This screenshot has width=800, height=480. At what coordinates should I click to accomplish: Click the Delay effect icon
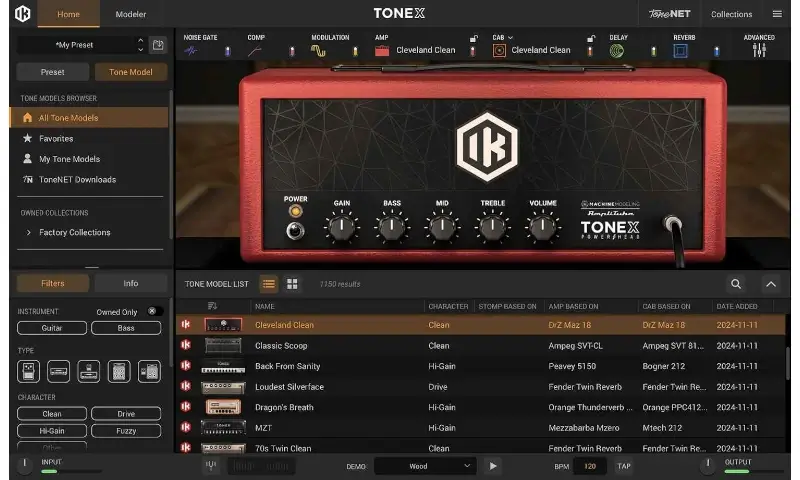[x=618, y=50]
